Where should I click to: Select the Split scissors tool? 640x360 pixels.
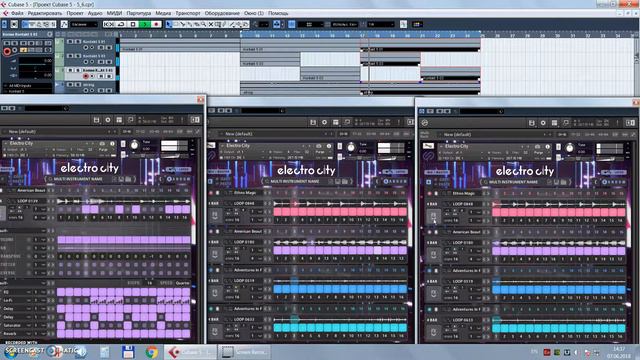183,24
